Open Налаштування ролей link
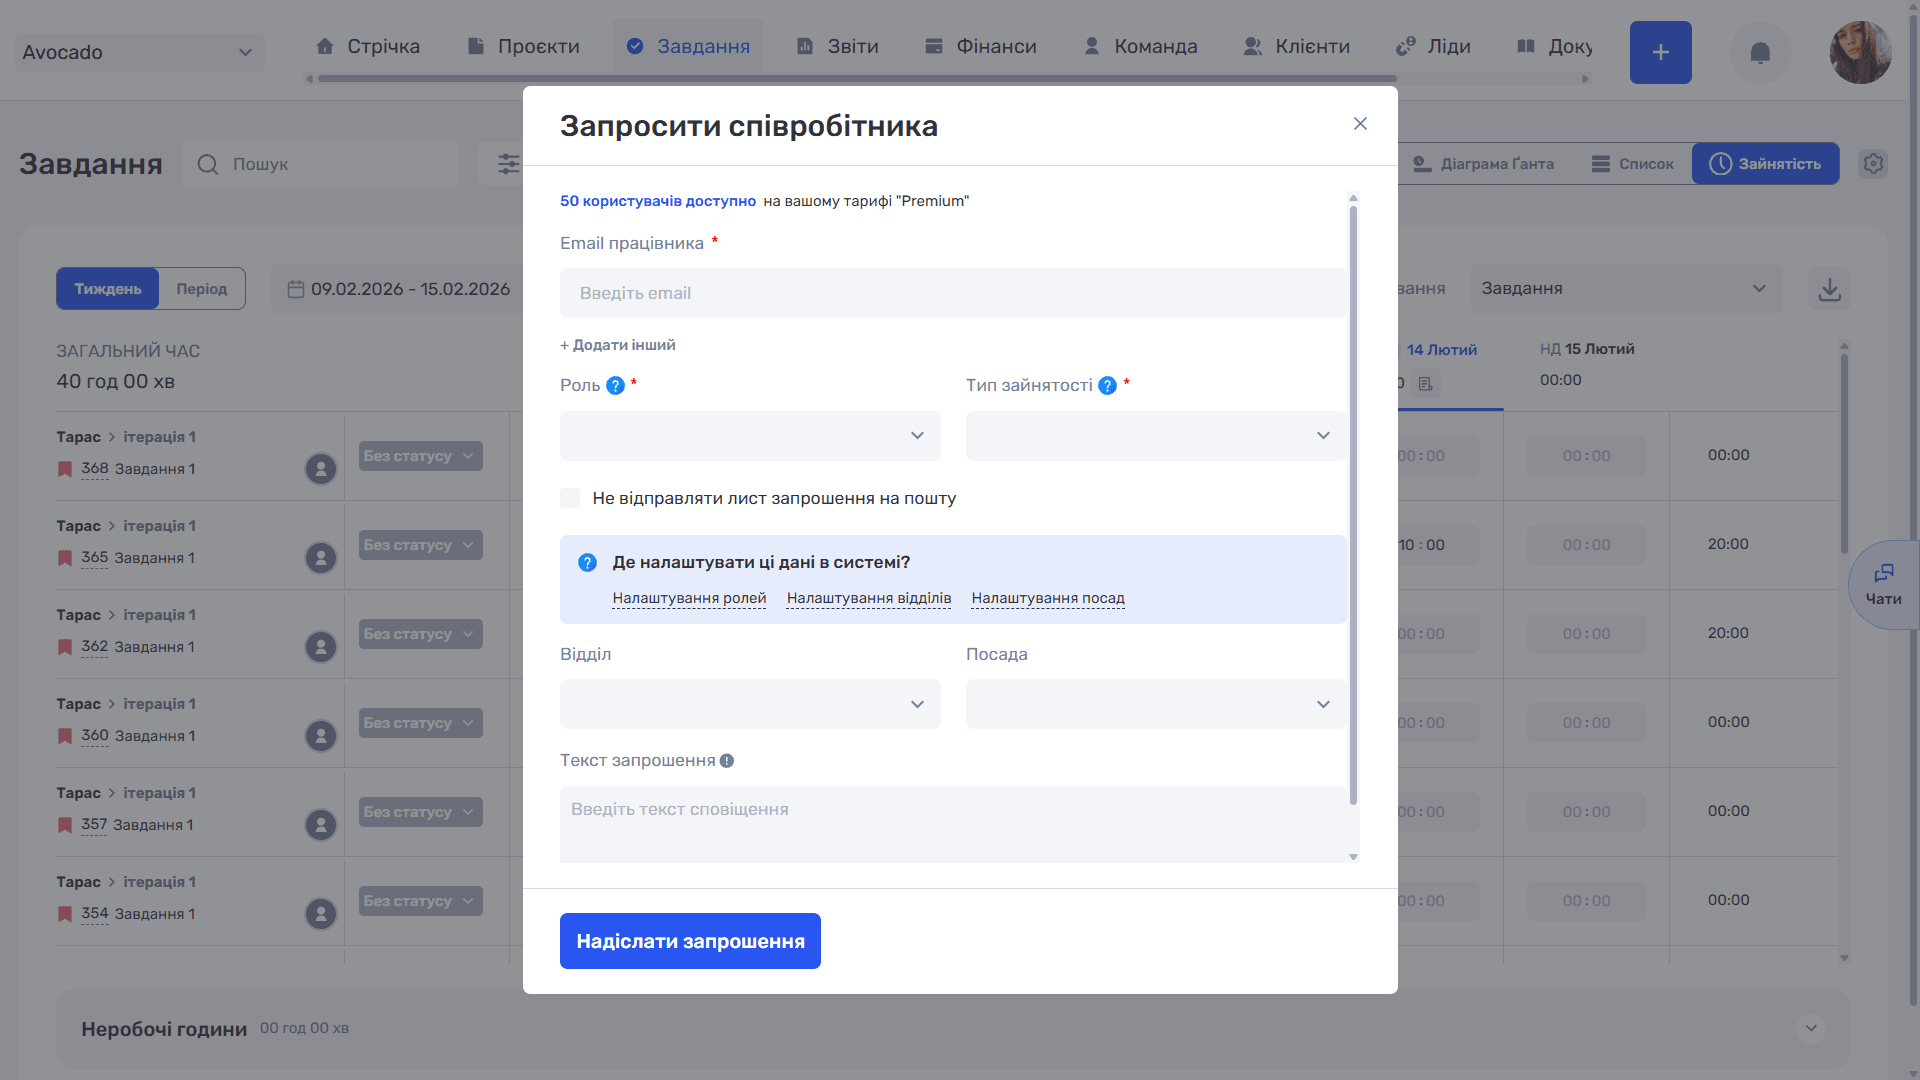The width and height of the screenshot is (1920, 1080). [x=689, y=598]
